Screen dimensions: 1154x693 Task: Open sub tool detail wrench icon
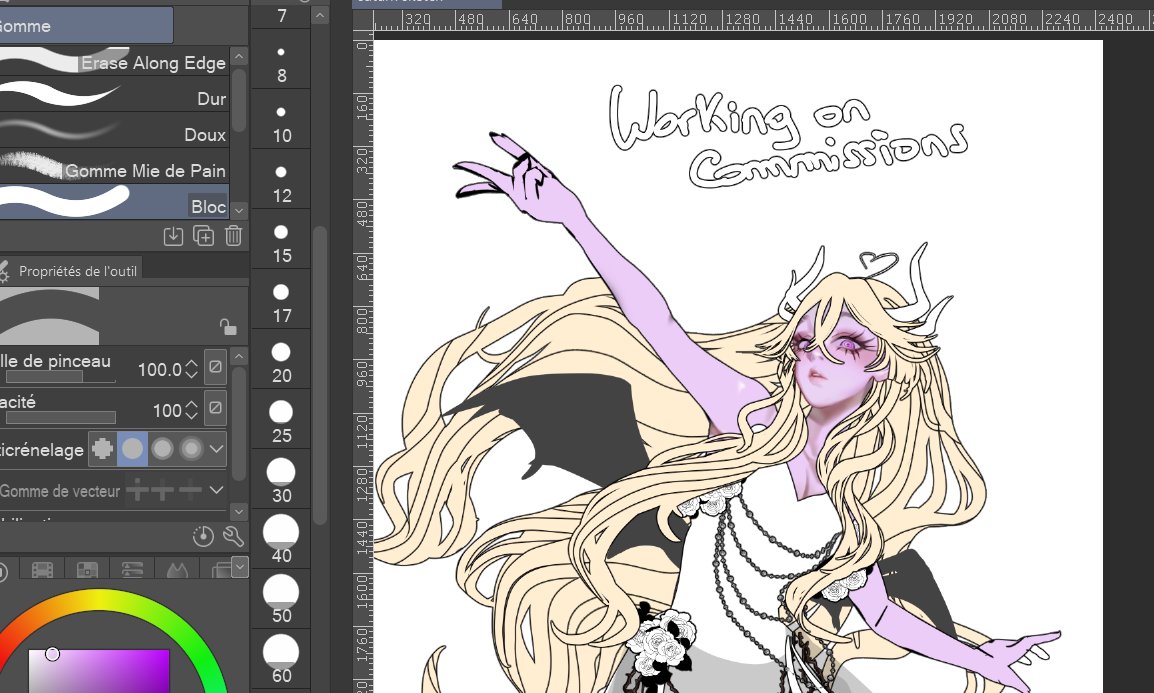point(233,537)
